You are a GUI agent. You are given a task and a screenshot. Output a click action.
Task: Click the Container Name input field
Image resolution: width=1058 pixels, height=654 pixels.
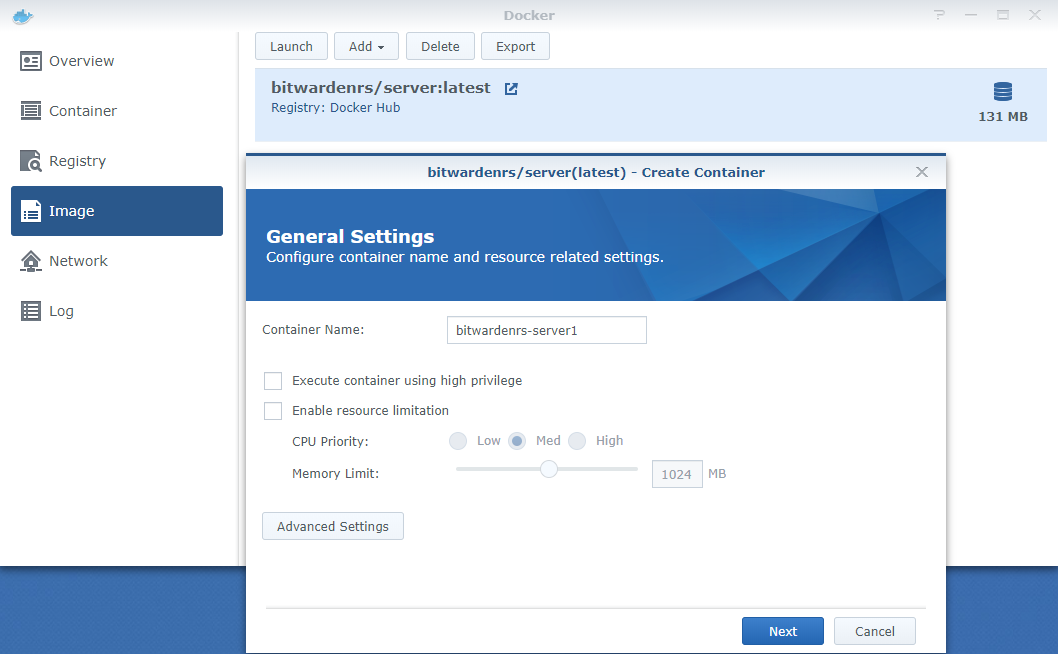pos(547,330)
